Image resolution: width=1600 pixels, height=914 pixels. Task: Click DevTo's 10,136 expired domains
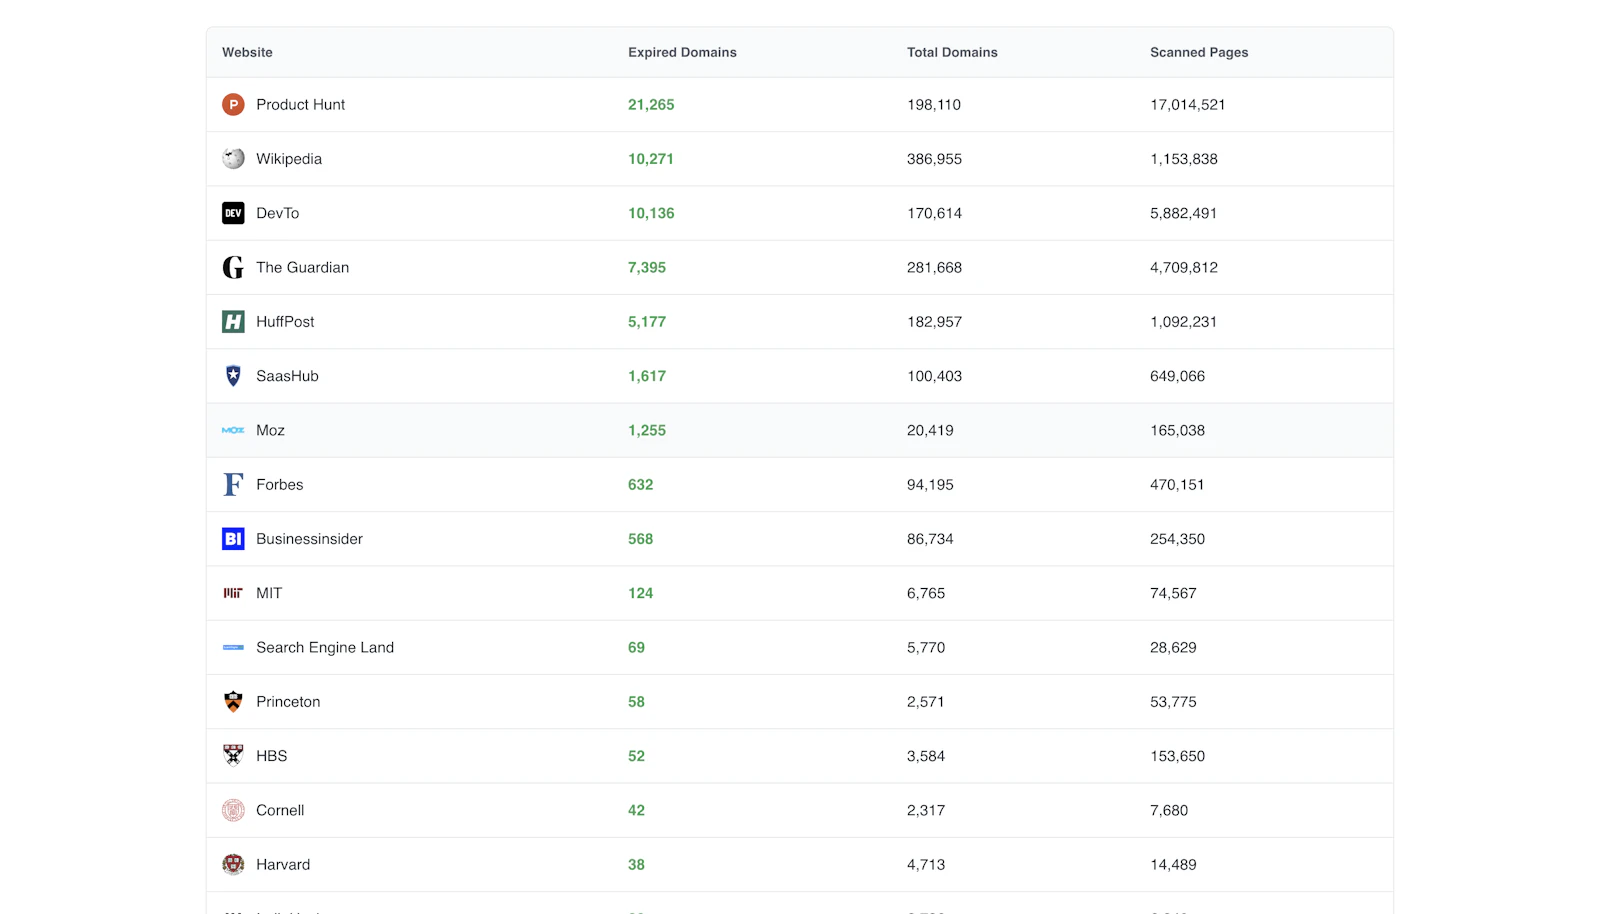tap(651, 213)
